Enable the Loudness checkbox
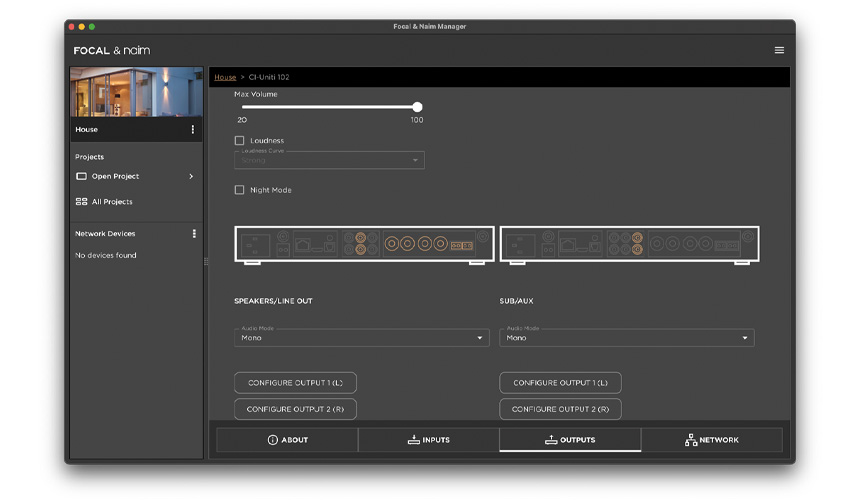The width and height of the screenshot is (859, 500). (x=239, y=141)
